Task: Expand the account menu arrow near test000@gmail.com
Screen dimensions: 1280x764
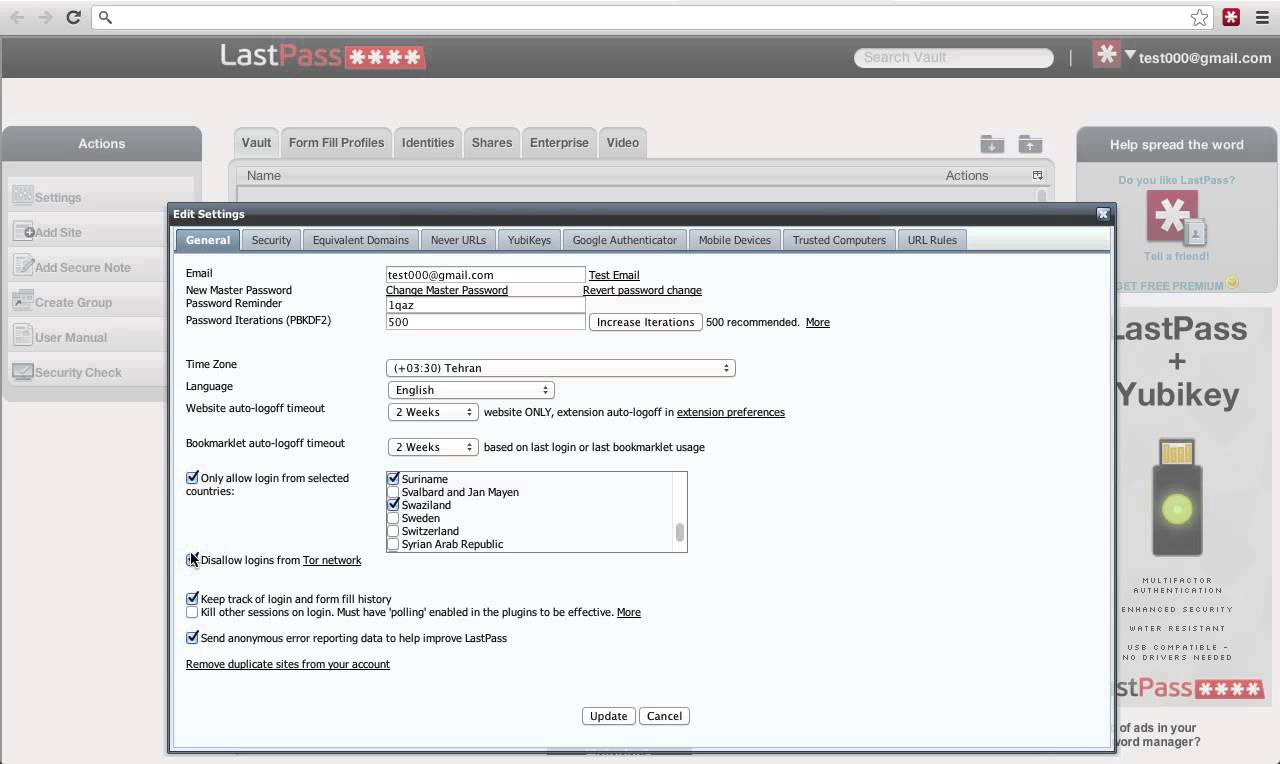Action: tap(1130, 55)
